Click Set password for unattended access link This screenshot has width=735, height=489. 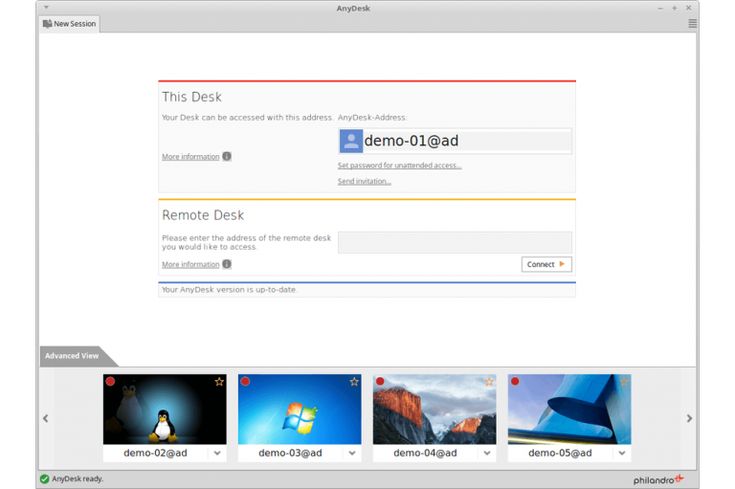[x=399, y=166]
